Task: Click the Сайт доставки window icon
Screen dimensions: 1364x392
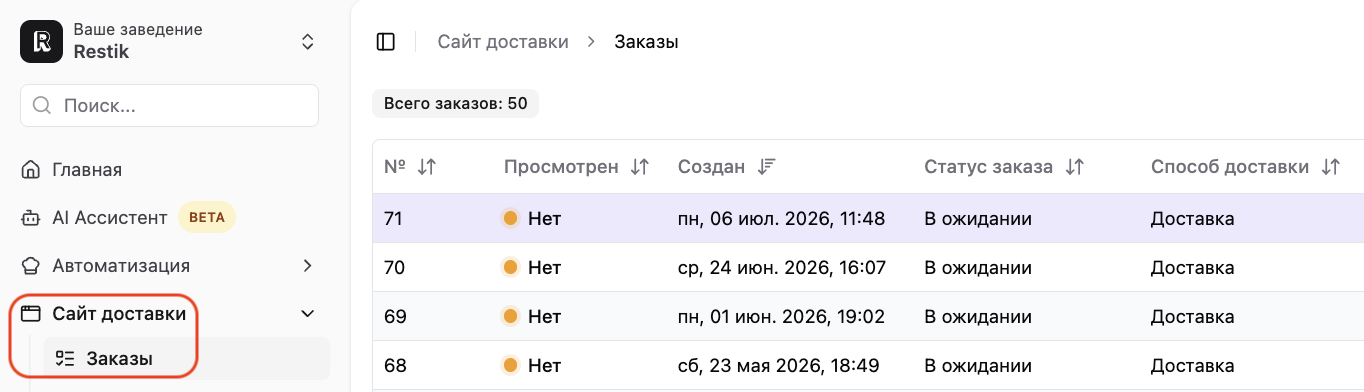Action: tap(31, 314)
